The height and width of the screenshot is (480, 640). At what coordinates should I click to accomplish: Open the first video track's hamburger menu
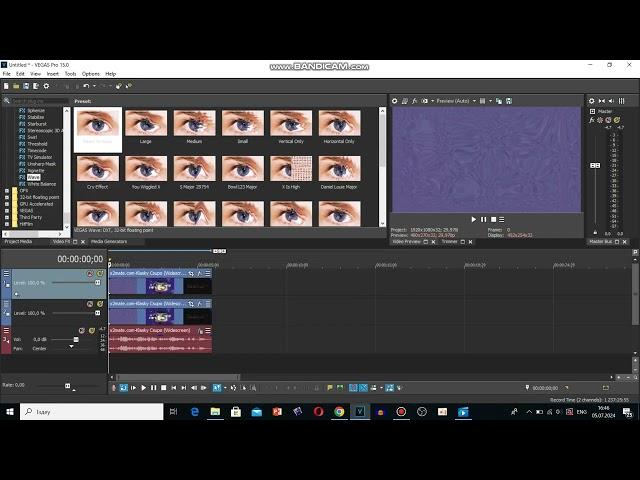click(7, 273)
